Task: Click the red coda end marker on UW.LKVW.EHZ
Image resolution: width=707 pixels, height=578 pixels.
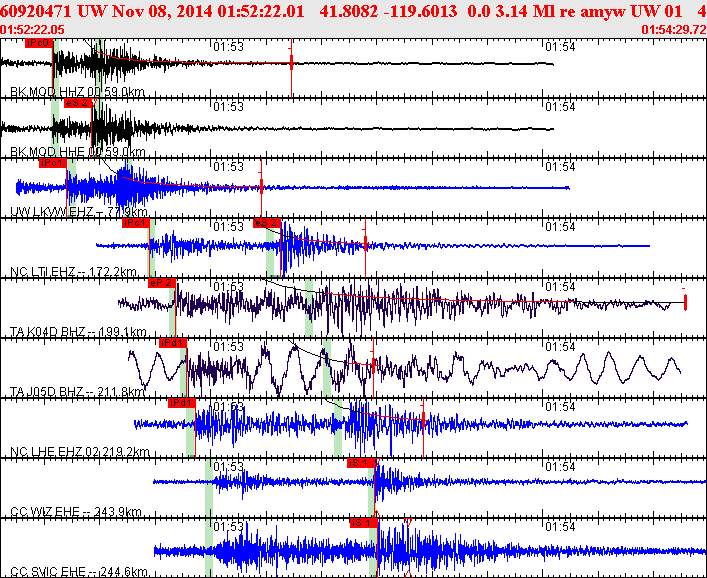Action: (262, 186)
